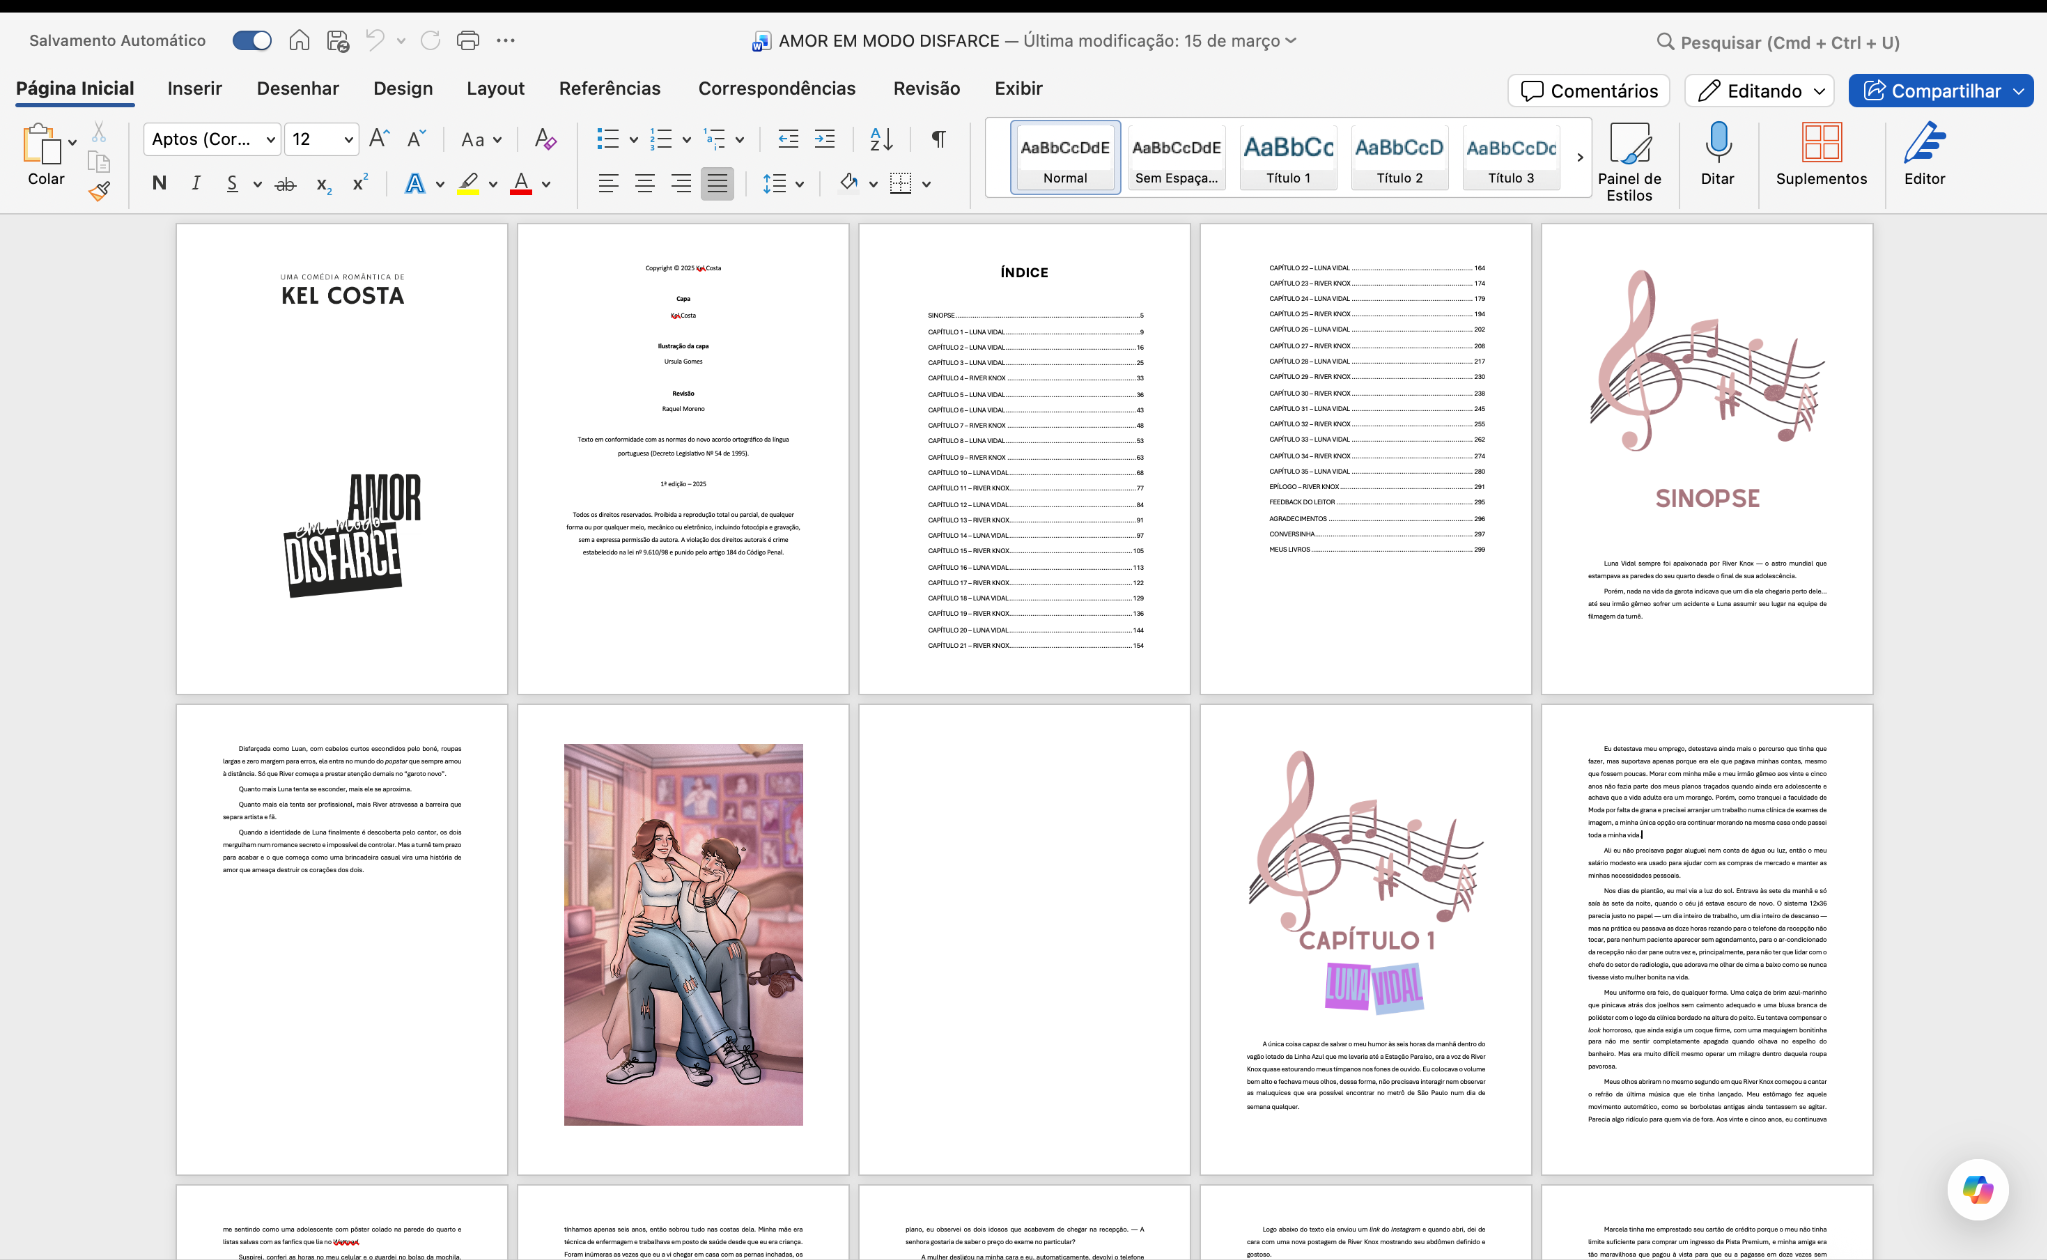Open Suplementos add-ins
The image size is (2047, 1260).
(x=1821, y=154)
